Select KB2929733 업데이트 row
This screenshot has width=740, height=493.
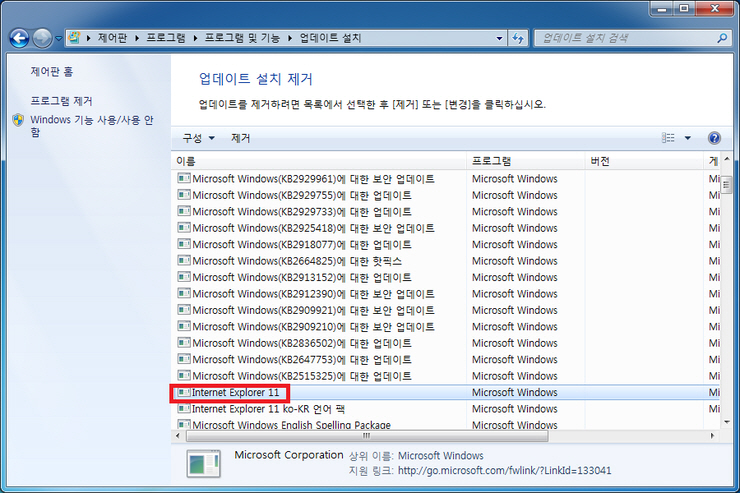446,212
